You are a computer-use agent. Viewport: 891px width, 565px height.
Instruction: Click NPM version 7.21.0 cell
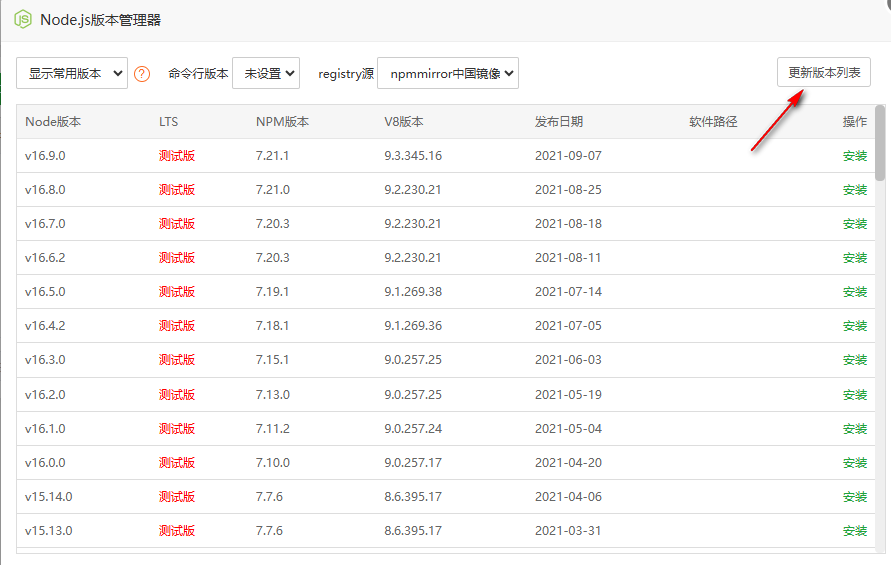pyautogui.click(x=272, y=190)
